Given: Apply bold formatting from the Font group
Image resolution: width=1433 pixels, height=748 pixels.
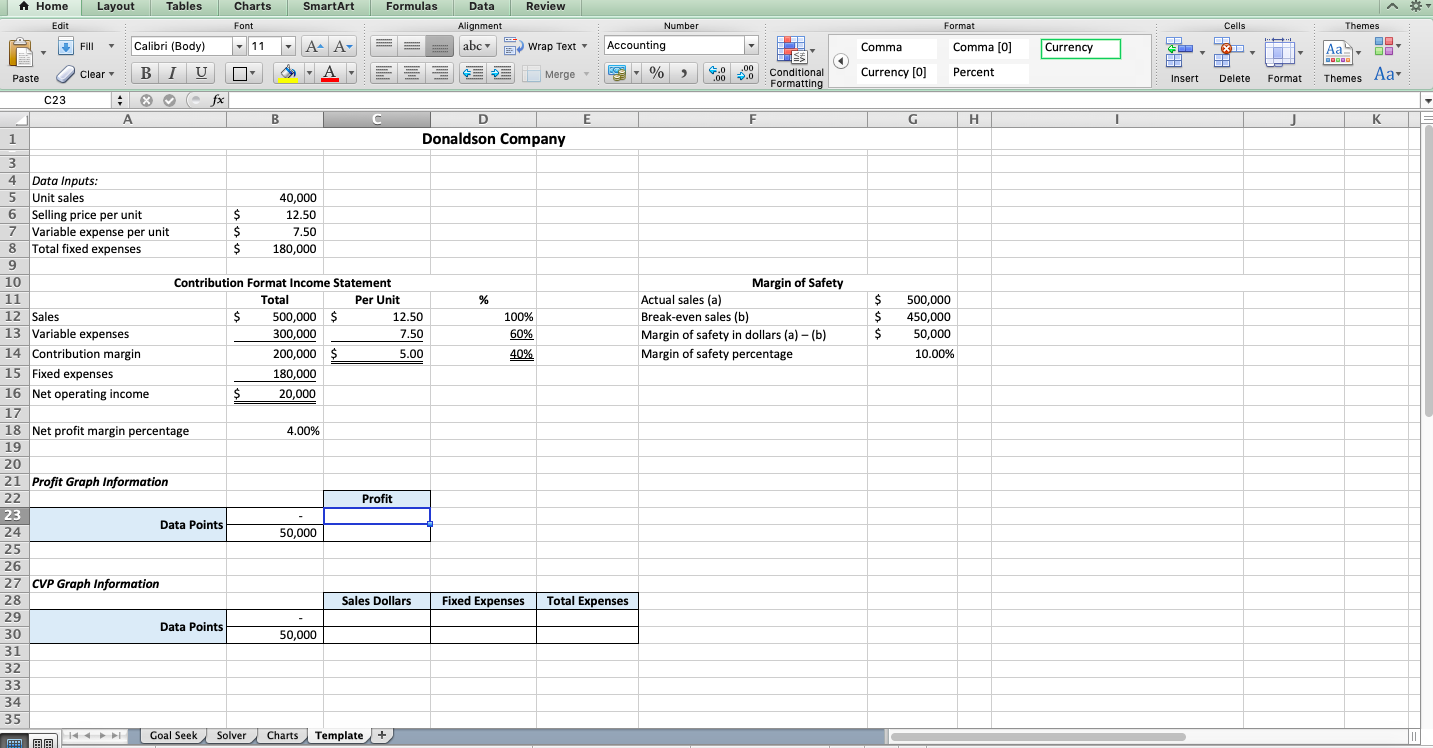Looking at the screenshot, I should [x=144, y=73].
